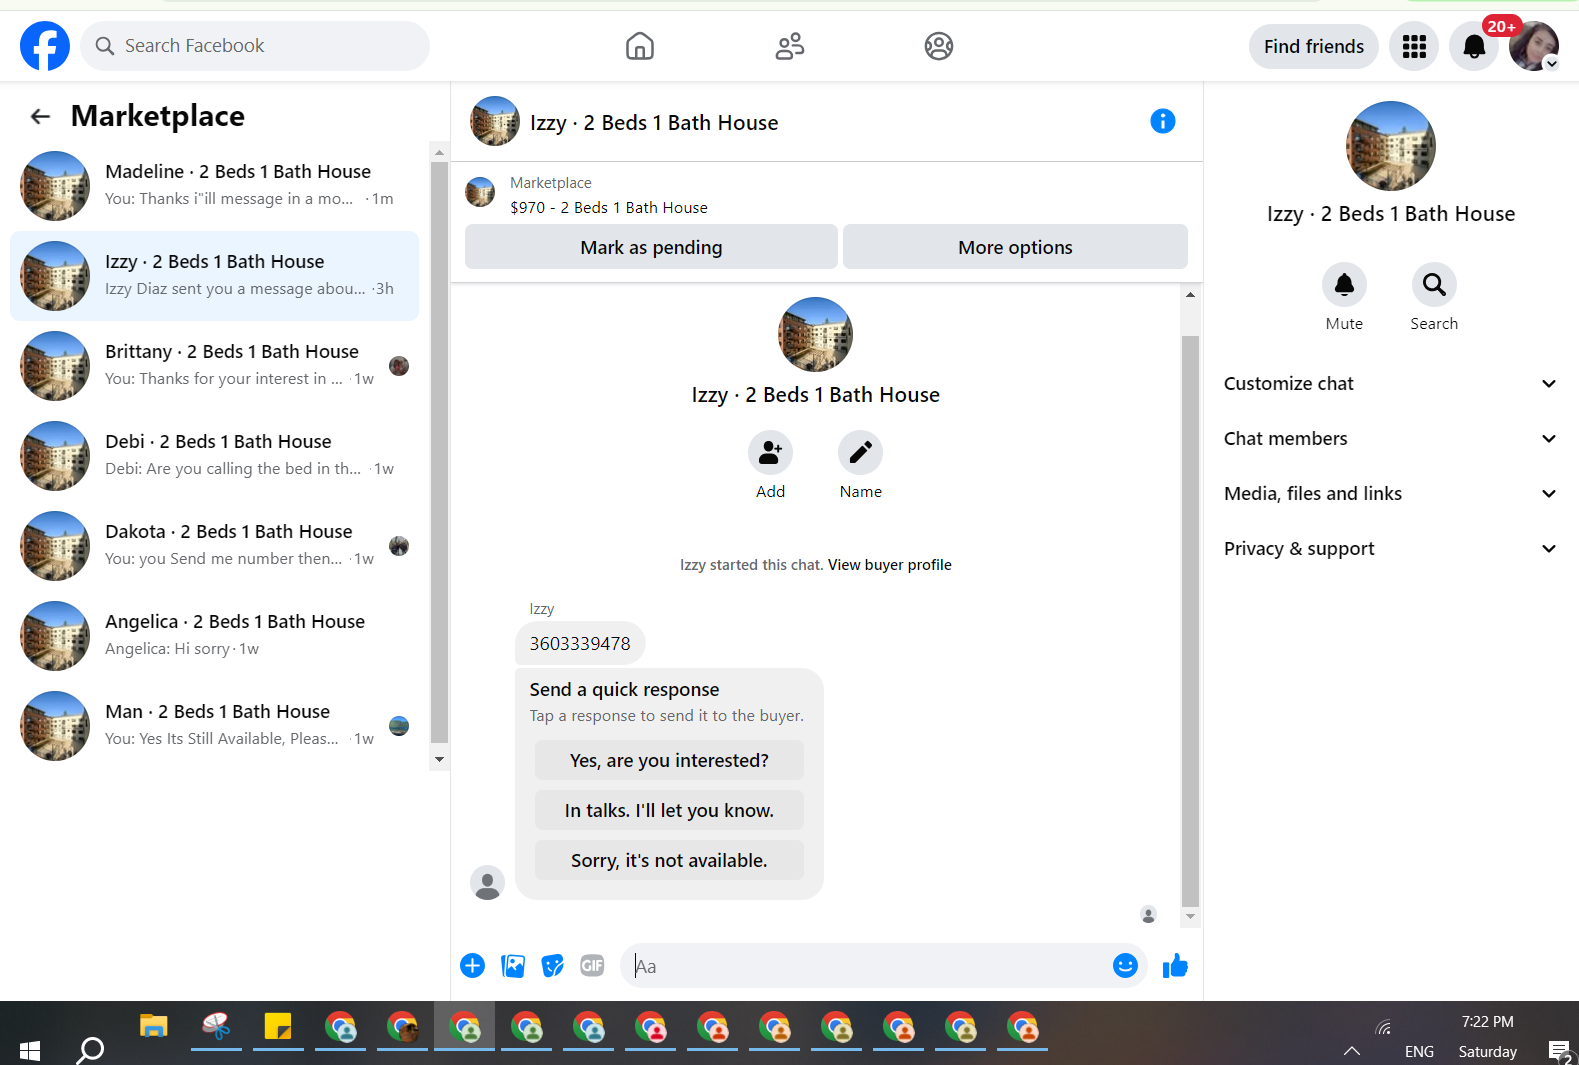Open the $970 - 2 Beds 1 Bath House listing
Screen dimensions: 1579x1065
click(x=609, y=208)
